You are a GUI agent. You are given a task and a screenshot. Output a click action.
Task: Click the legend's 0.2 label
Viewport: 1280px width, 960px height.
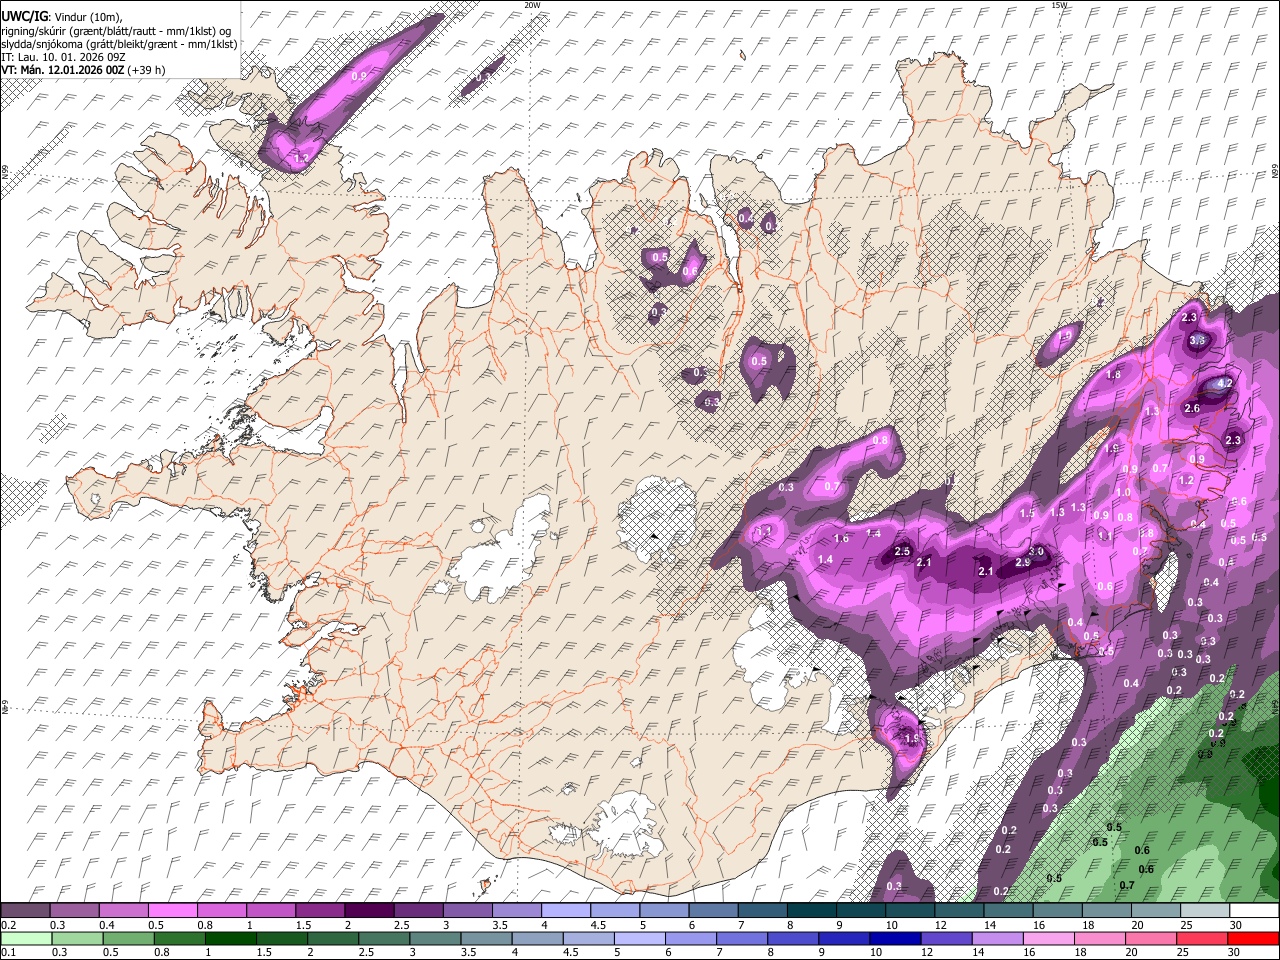tap(8, 925)
